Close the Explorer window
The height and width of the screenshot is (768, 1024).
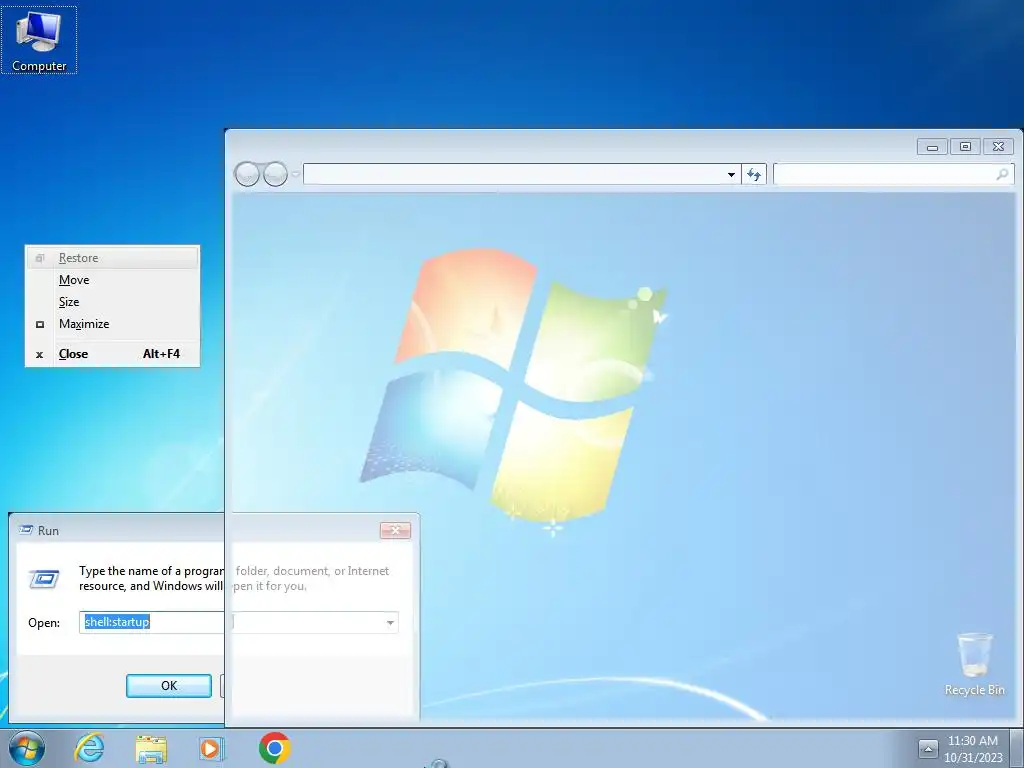coord(999,147)
